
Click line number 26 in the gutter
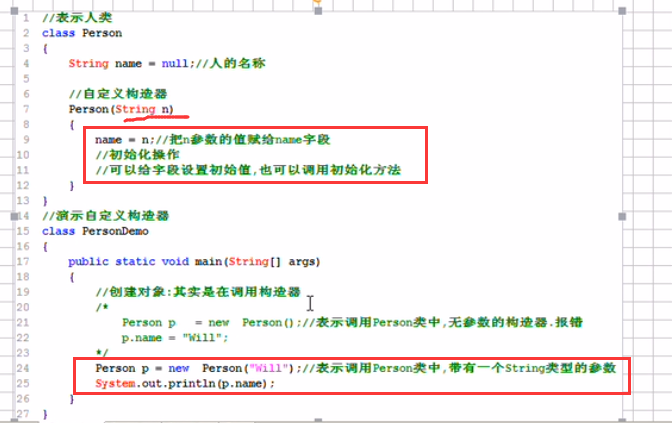coord(23,399)
